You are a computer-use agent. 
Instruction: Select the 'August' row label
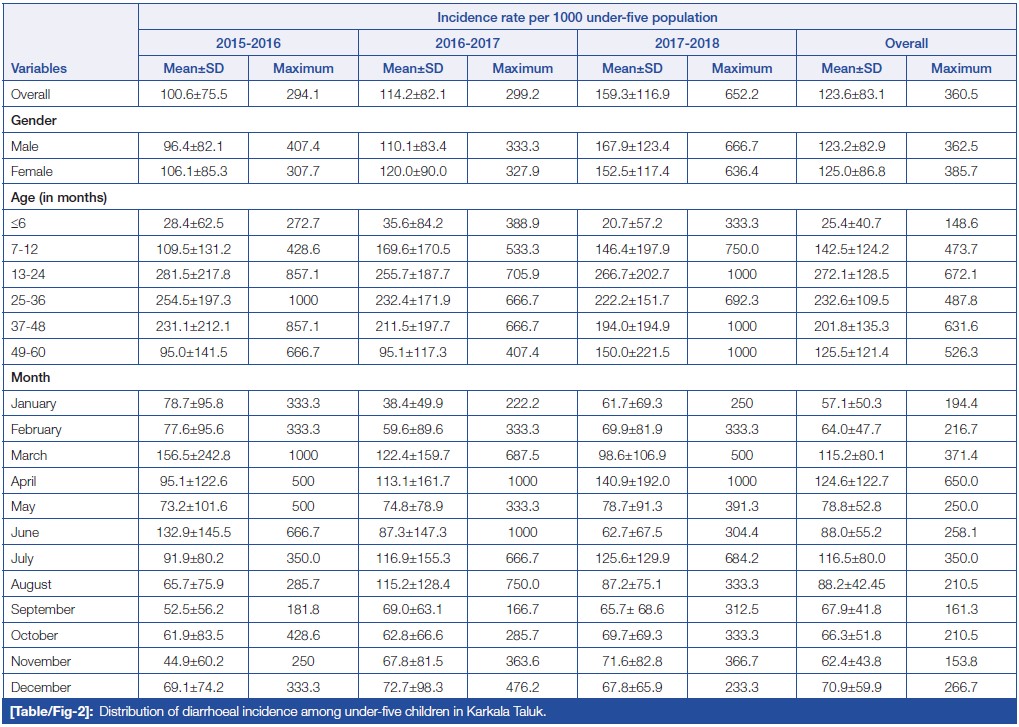[32, 584]
